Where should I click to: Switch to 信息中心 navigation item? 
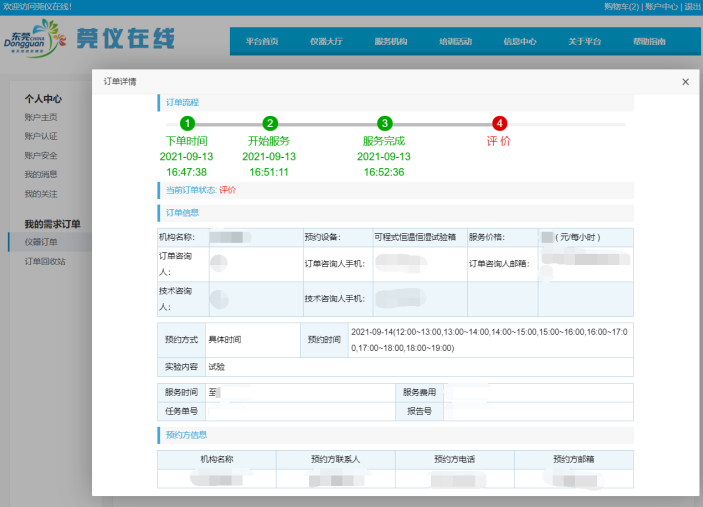pos(520,42)
